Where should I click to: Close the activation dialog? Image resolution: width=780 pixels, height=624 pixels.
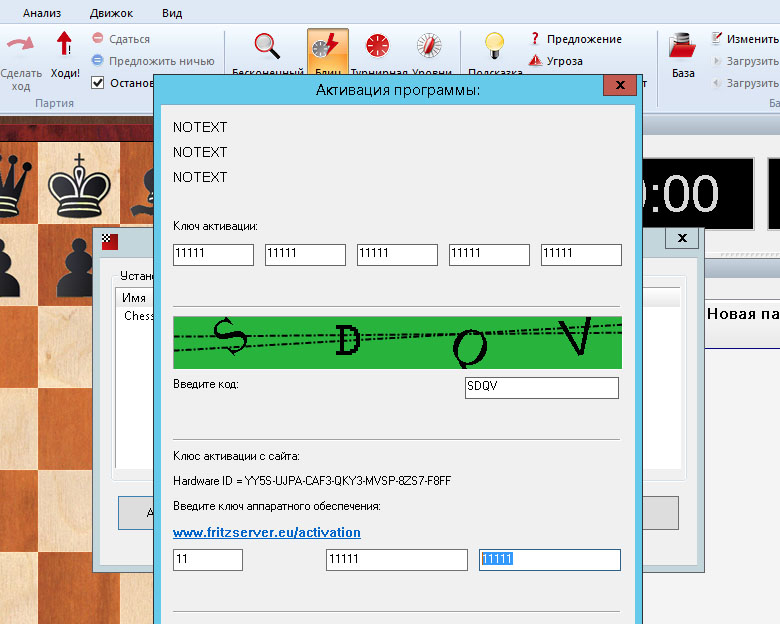pos(620,85)
